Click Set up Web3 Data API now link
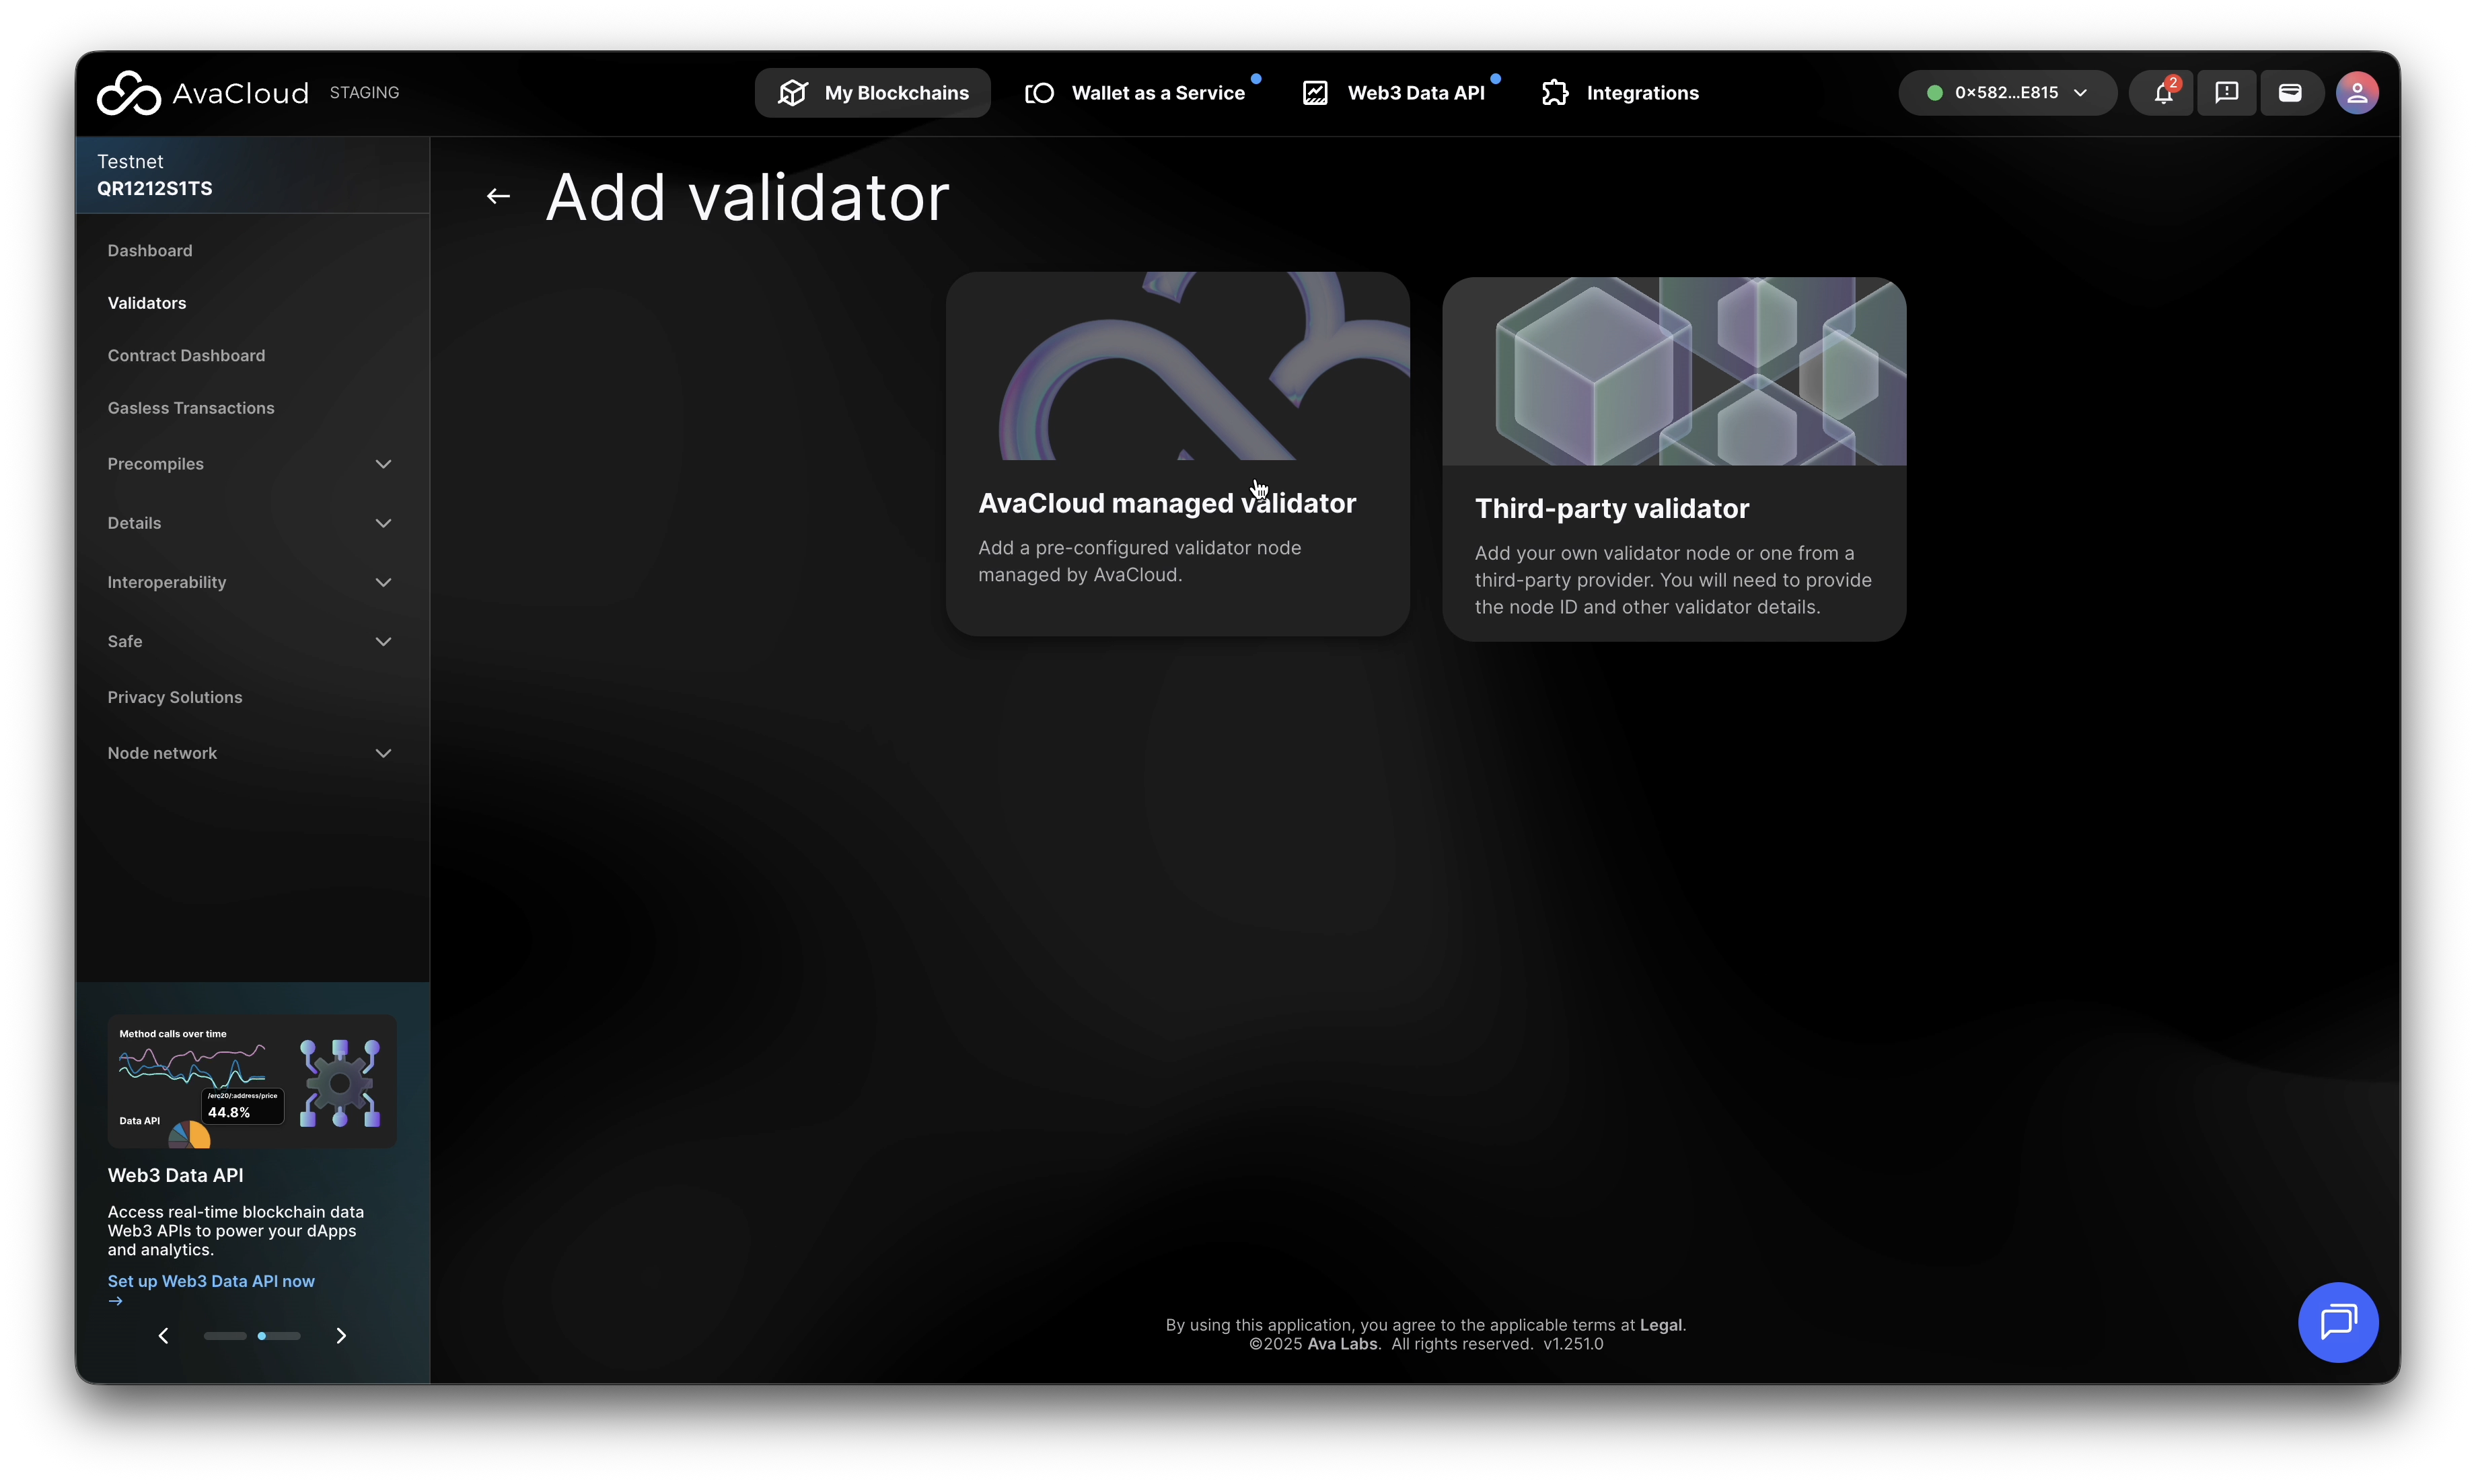The image size is (2476, 1484). tap(211, 1281)
